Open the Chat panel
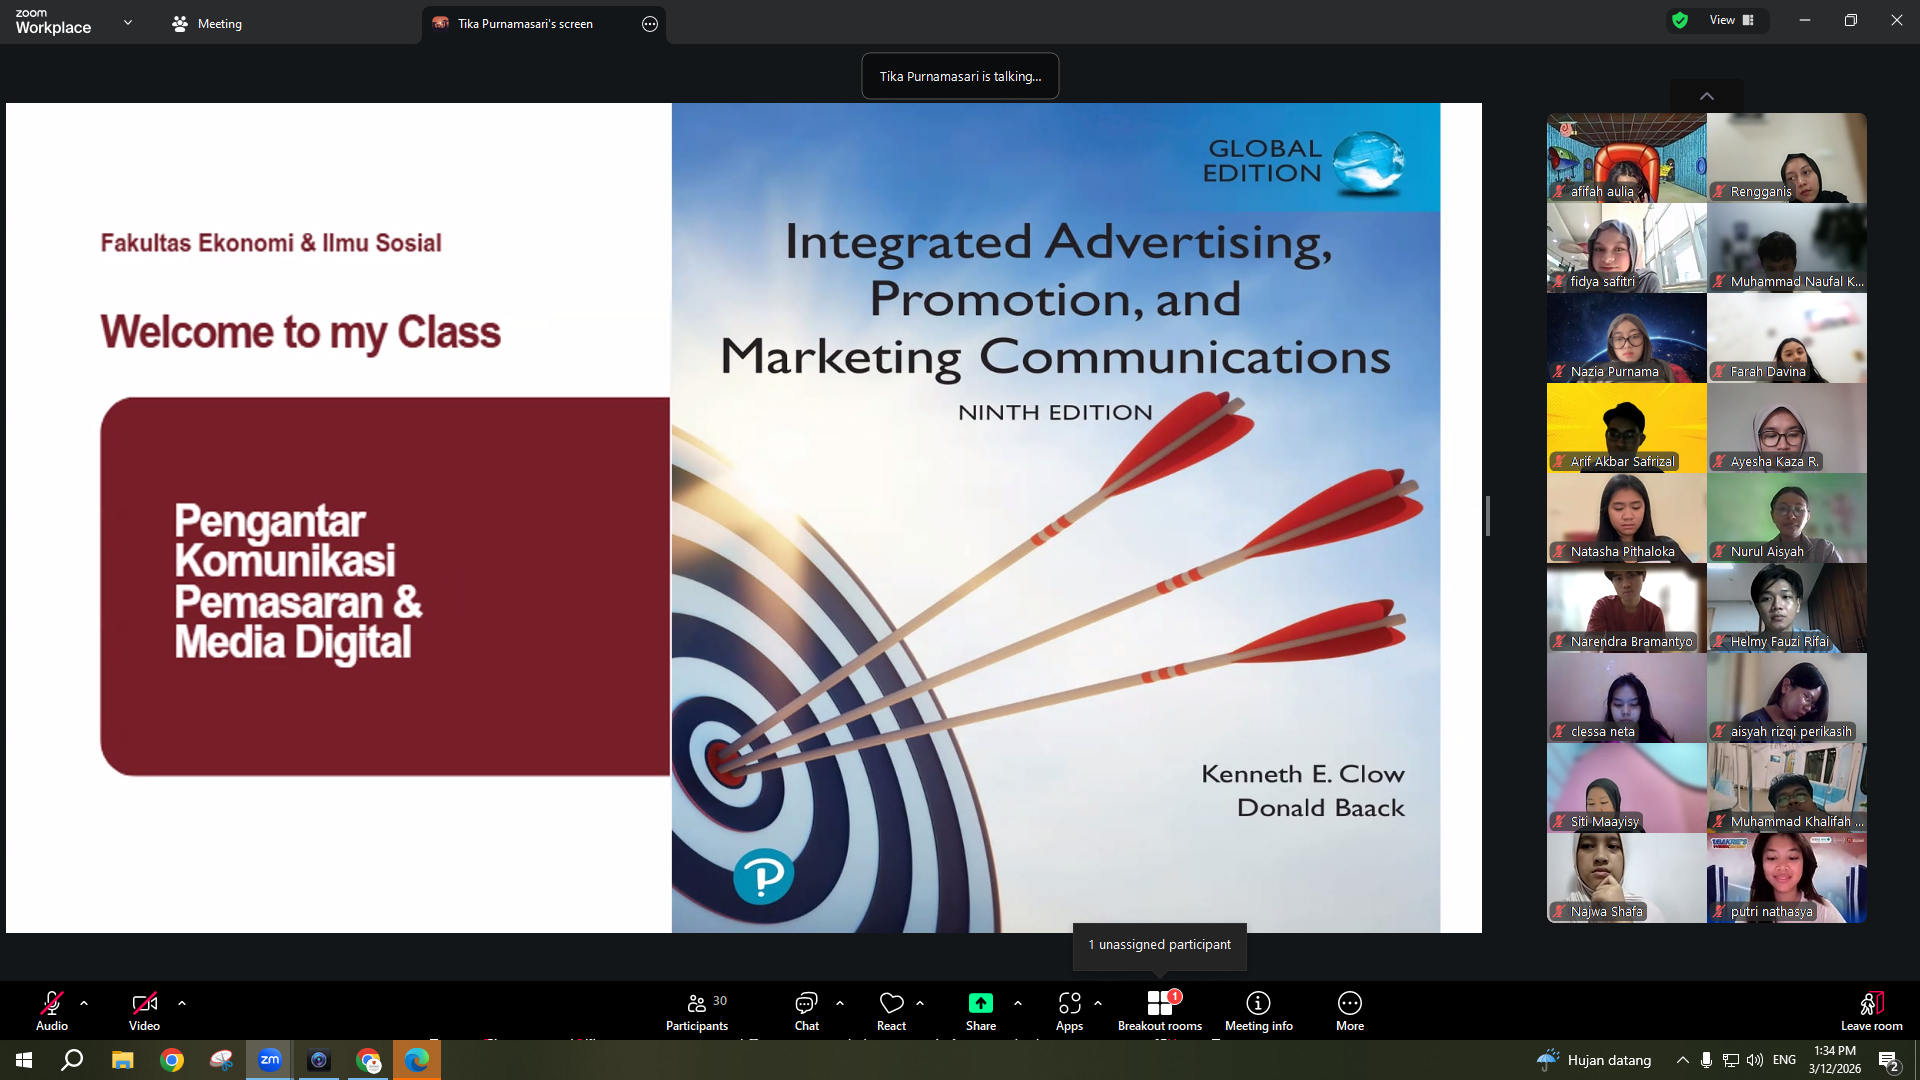This screenshot has height=1080, width=1920. (806, 1010)
